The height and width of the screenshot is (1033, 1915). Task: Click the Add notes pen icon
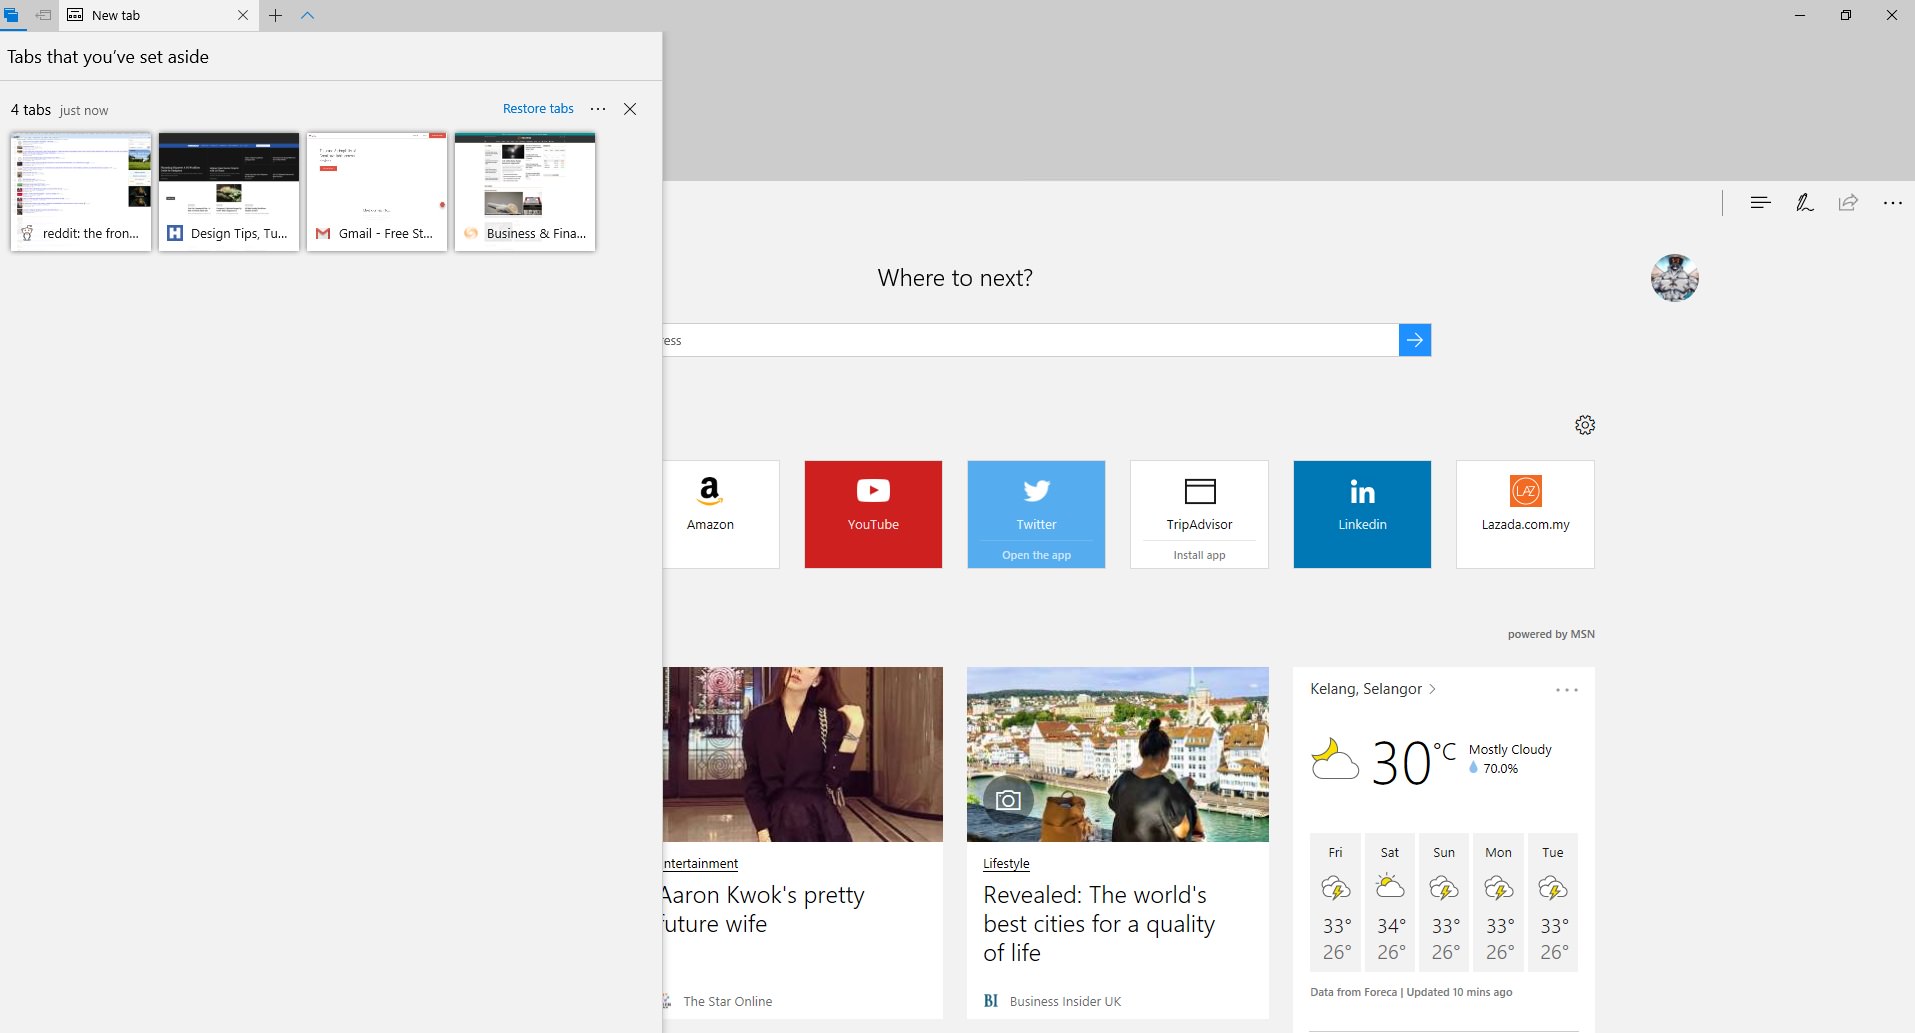[x=1805, y=203]
